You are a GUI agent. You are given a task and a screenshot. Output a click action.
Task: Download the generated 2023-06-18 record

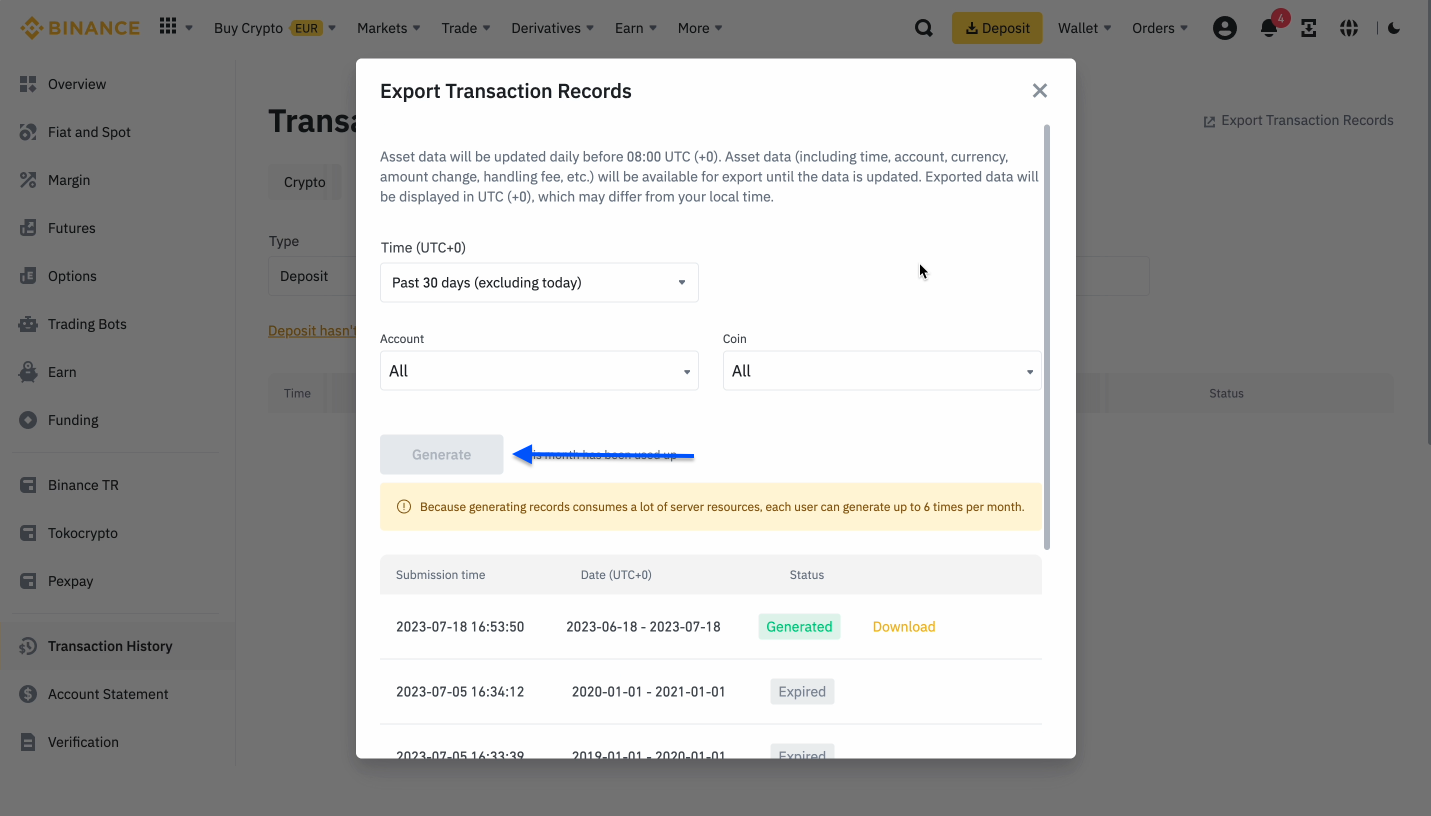point(904,627)
